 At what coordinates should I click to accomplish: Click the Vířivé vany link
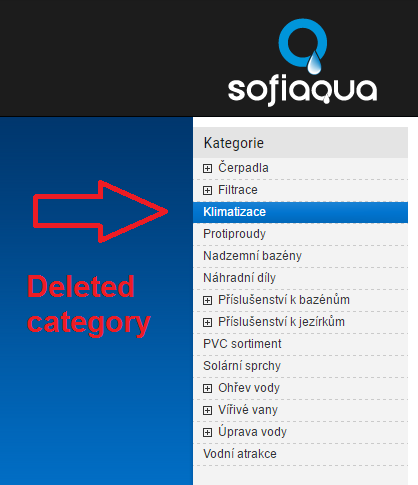(248, 410)
